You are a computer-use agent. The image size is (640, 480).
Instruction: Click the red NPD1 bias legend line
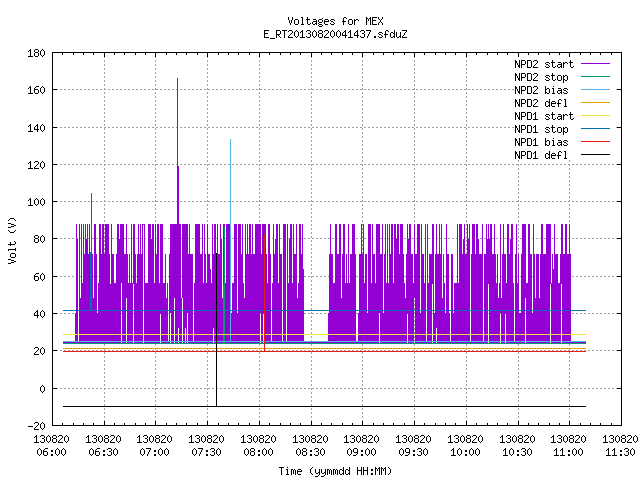click(596, 142)
